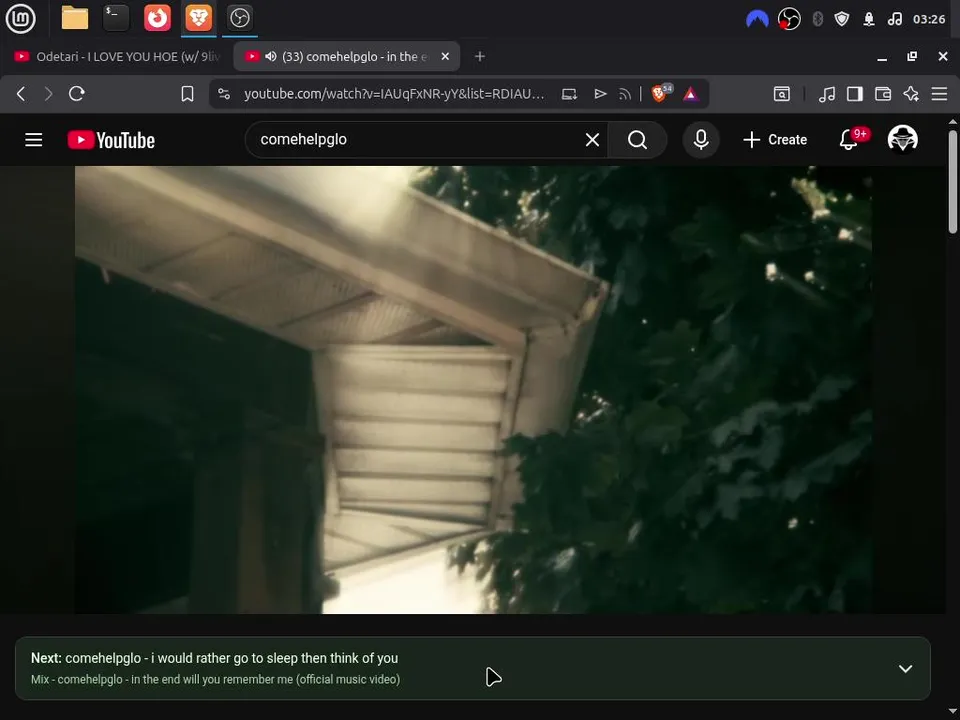960x720 pixels.
Task: Go forward in browser history
Action: click(48, 94)
